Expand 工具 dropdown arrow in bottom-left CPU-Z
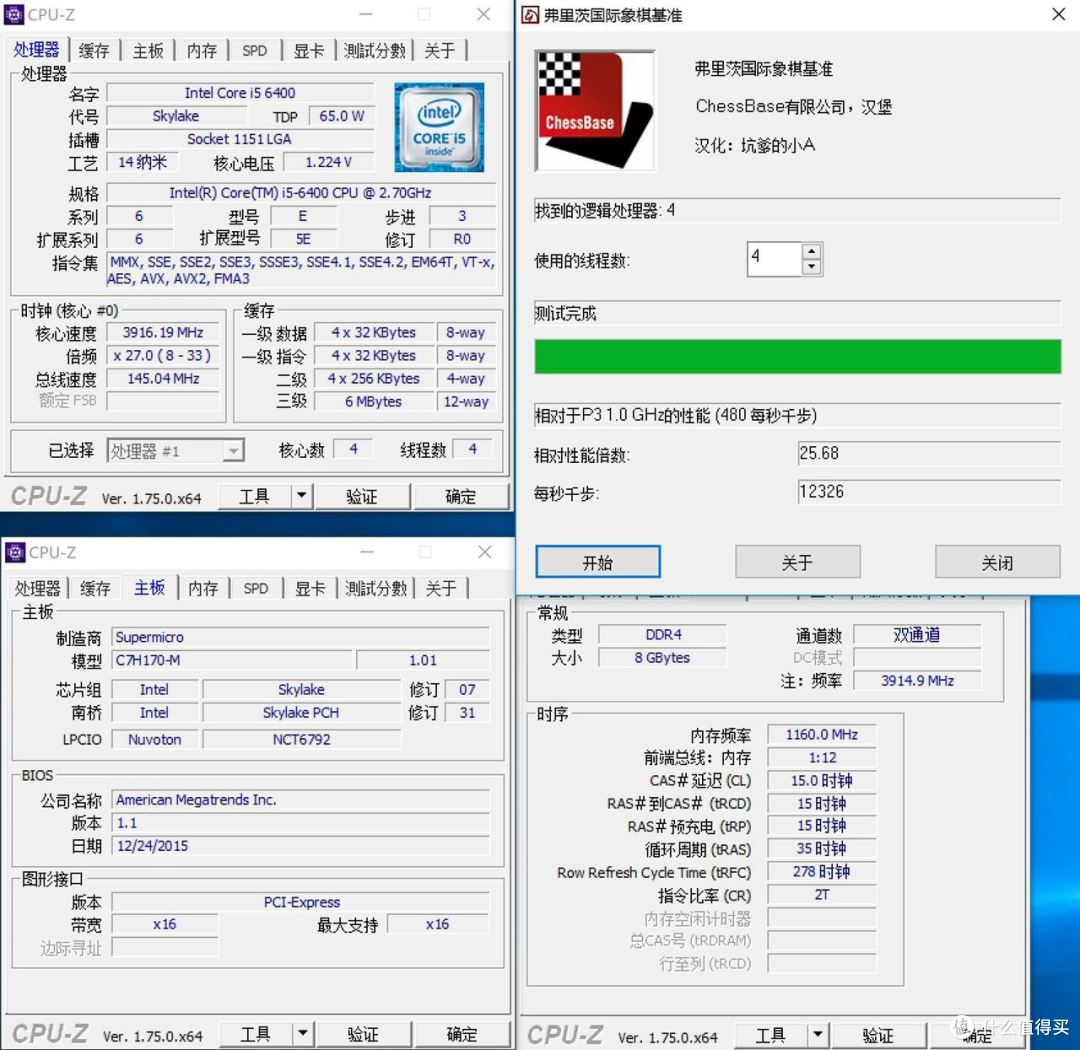Viewport: 1080px width, 1050px height. click(303, 1033)
